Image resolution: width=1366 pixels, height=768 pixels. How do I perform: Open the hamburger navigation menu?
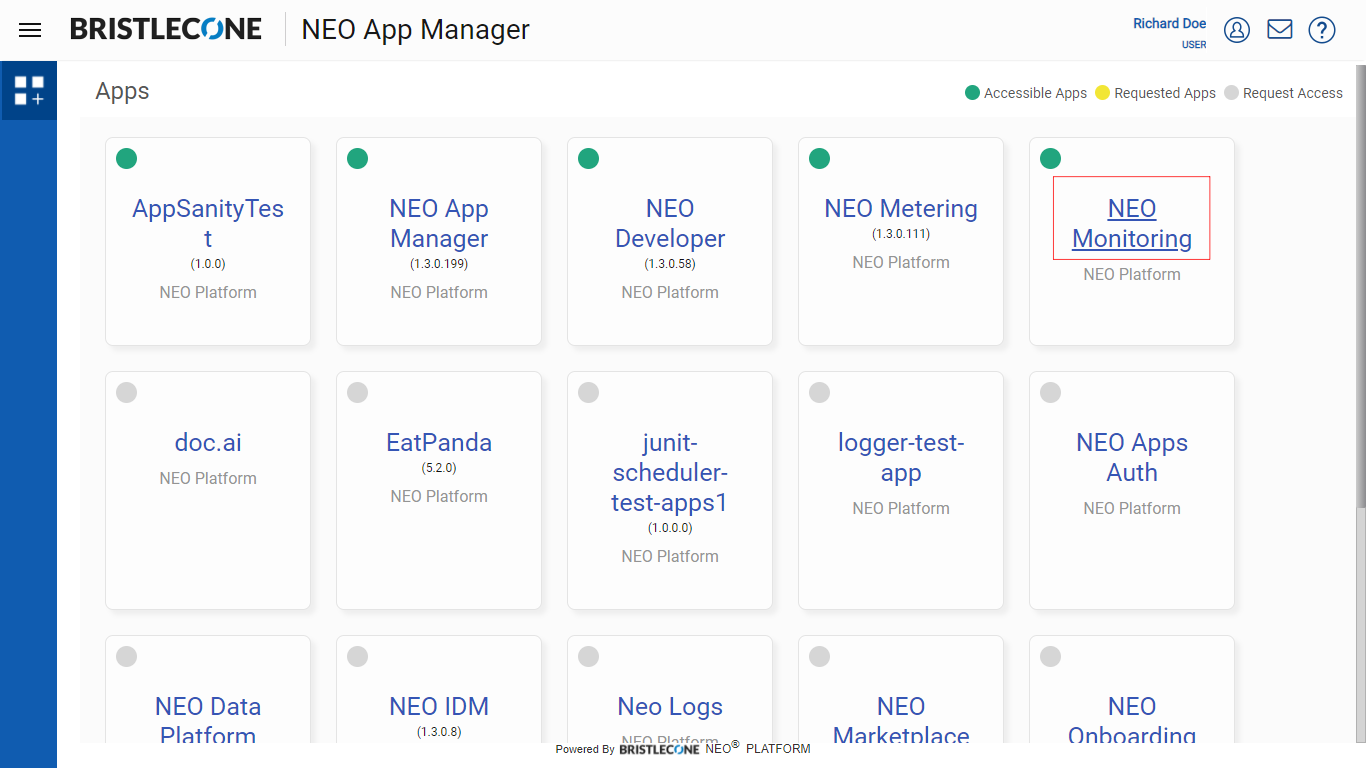pyautogui.click(x=30, y=30)
